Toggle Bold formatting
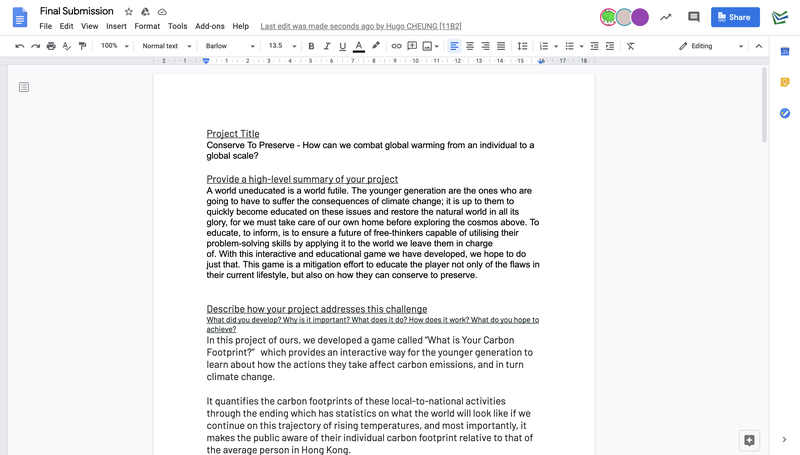This screenshot has height=455, width=800. [x=311, y=46]
